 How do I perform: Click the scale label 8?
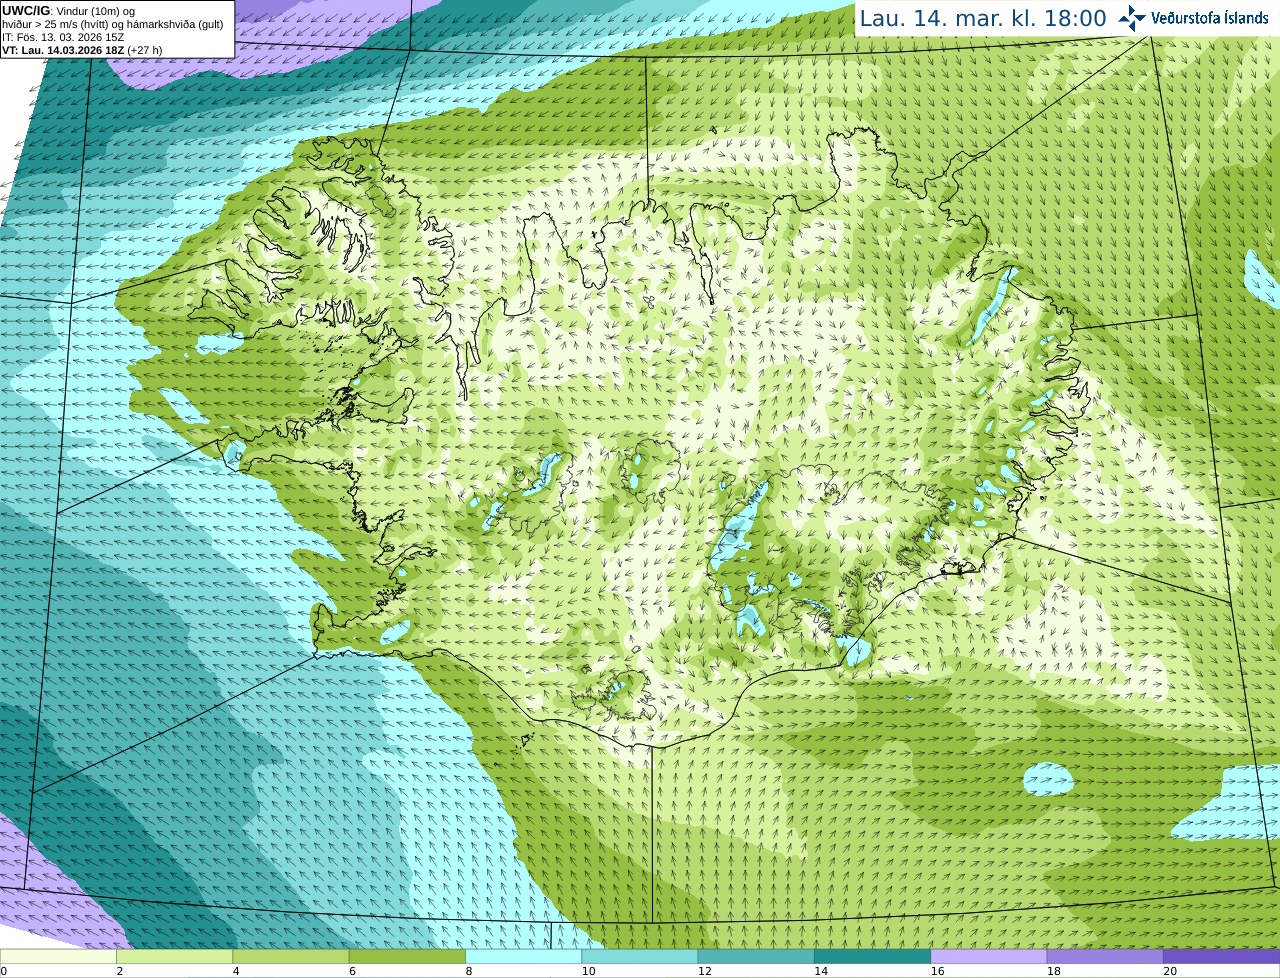[x=469, y=971]
